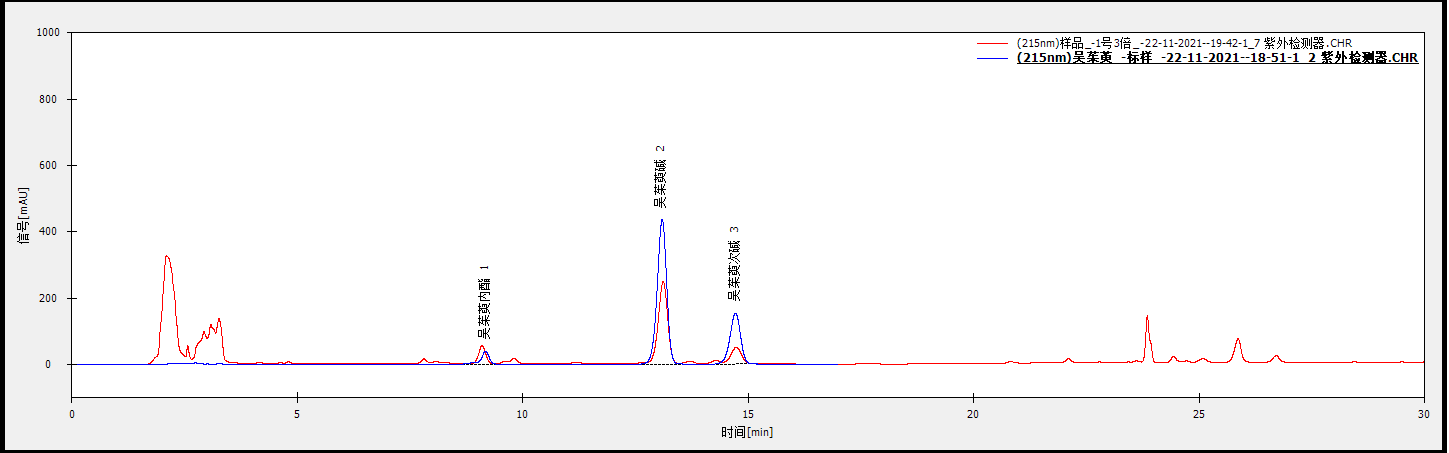
Task: Click the red cluster peak near 3.2 min
Action: pos(218,320)
